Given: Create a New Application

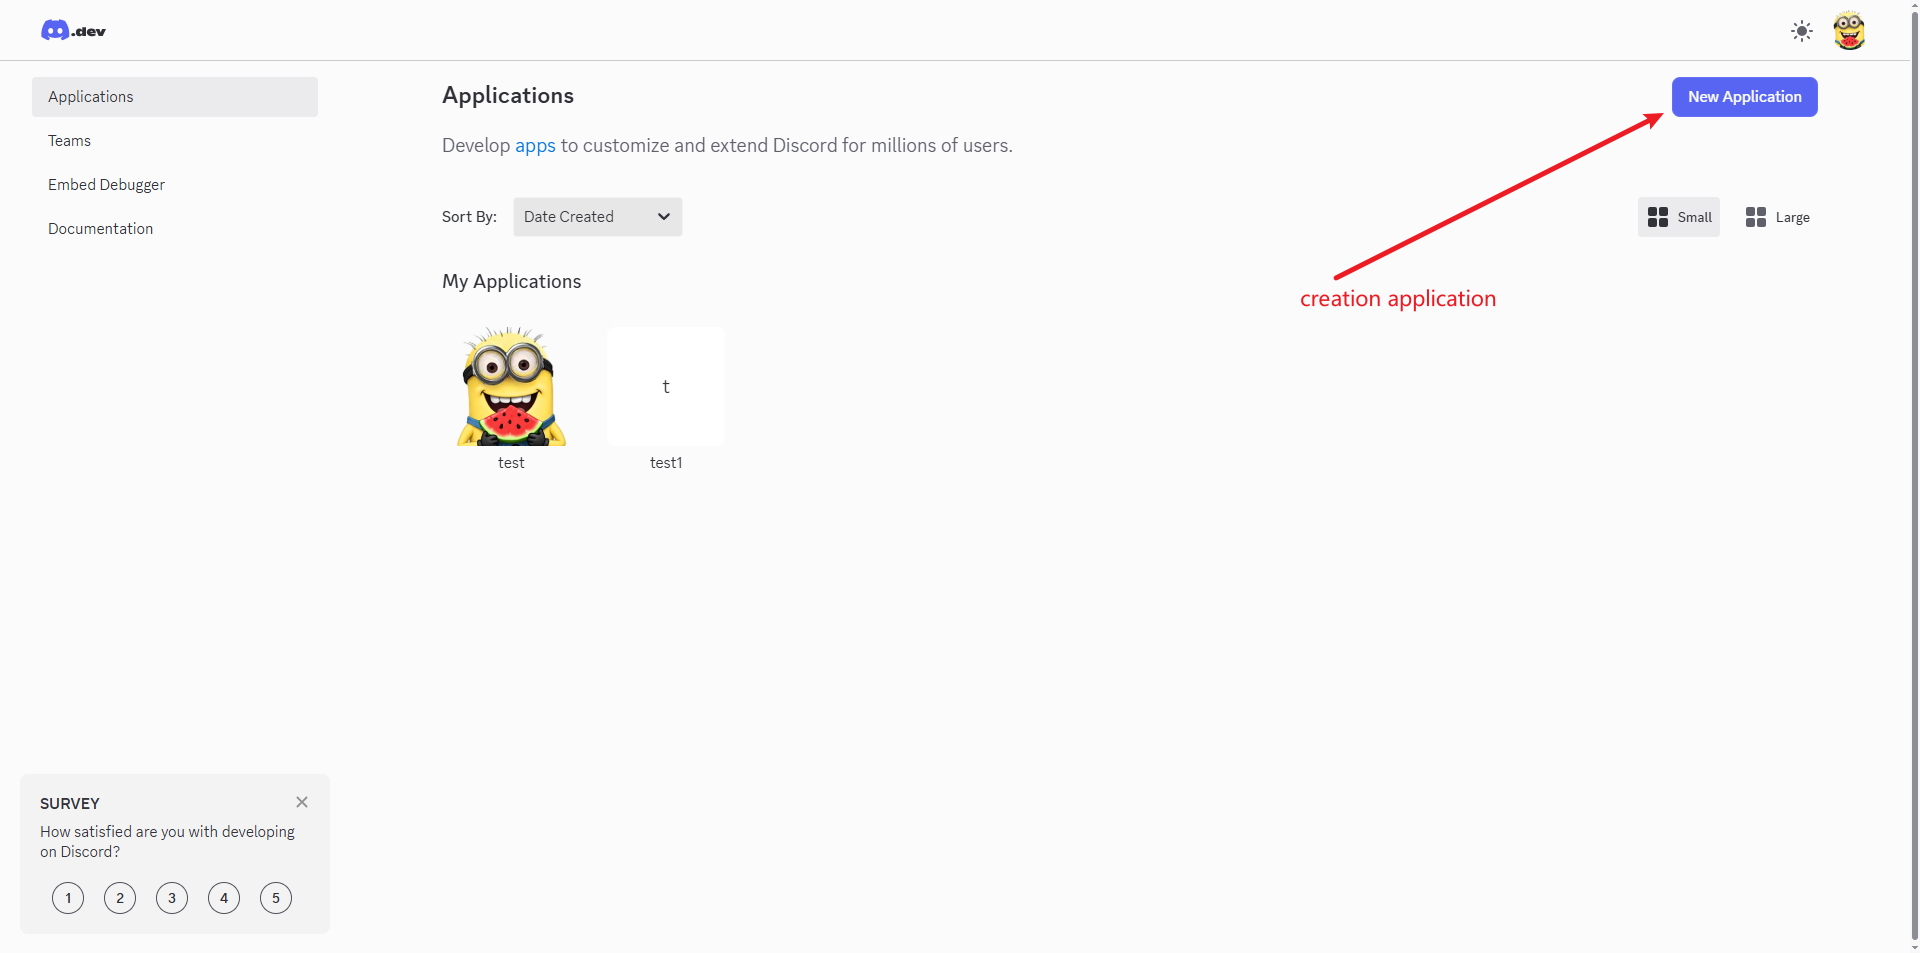Looking at the screenshot, I should [1744, 96].
